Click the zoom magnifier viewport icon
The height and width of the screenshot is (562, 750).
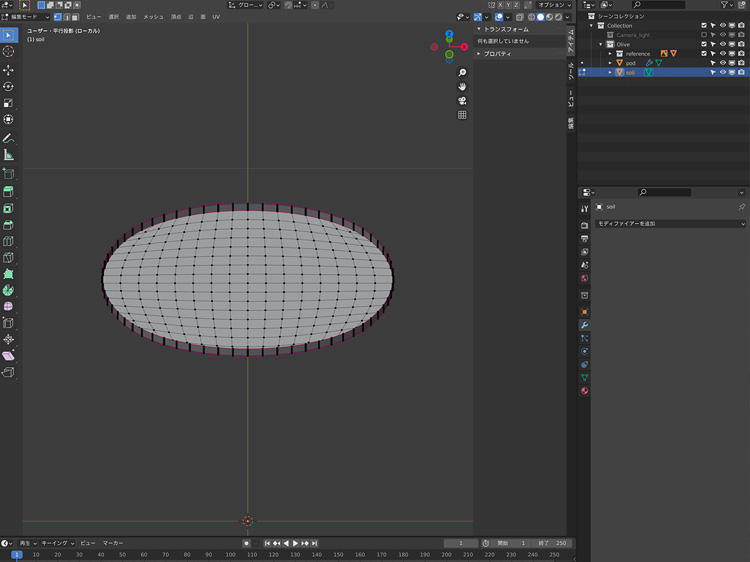[x=462, y=73]
